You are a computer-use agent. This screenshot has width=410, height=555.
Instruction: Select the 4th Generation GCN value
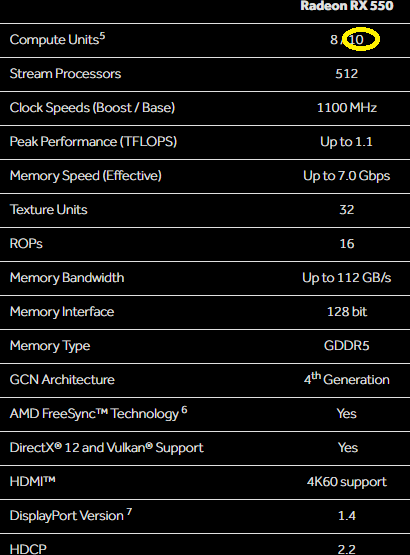[x=347, y=379]
